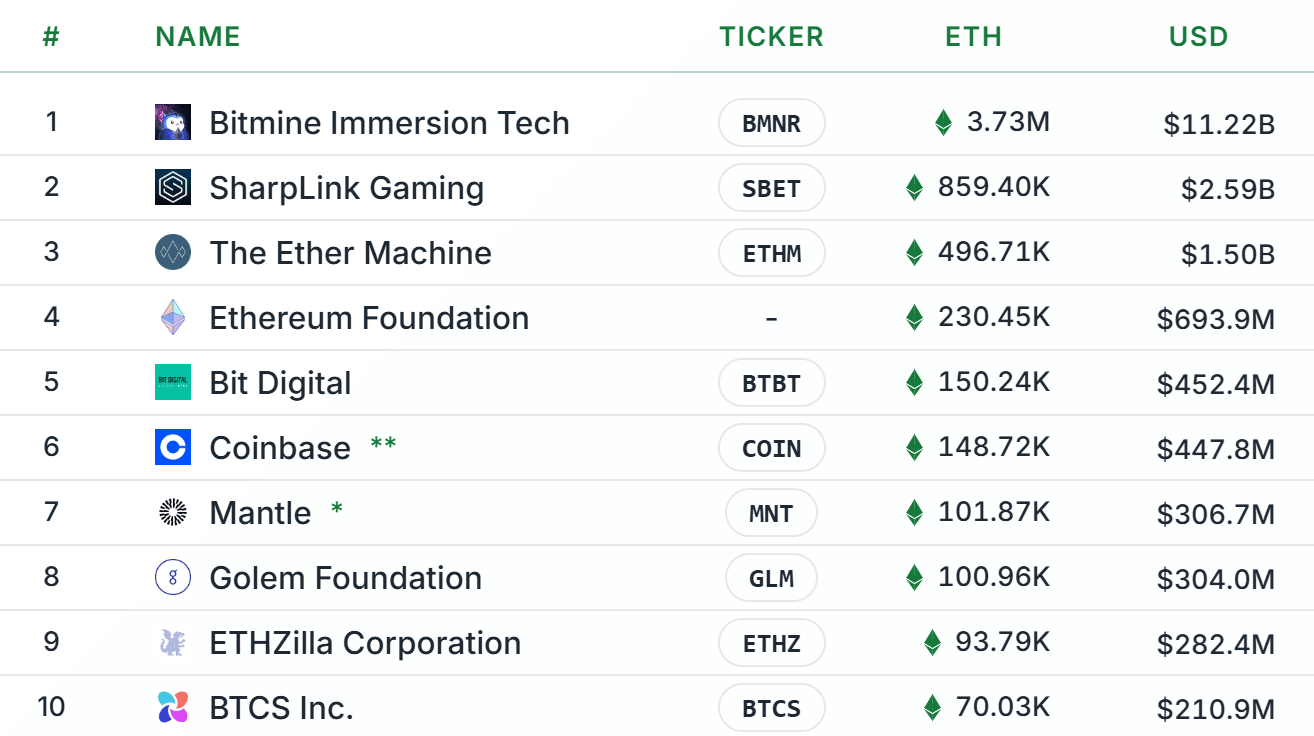Viewport: 1314px width, 736px height.
Task: Select the SharpLink Gaming hexagon logo
Action: (x=172, y=187)
